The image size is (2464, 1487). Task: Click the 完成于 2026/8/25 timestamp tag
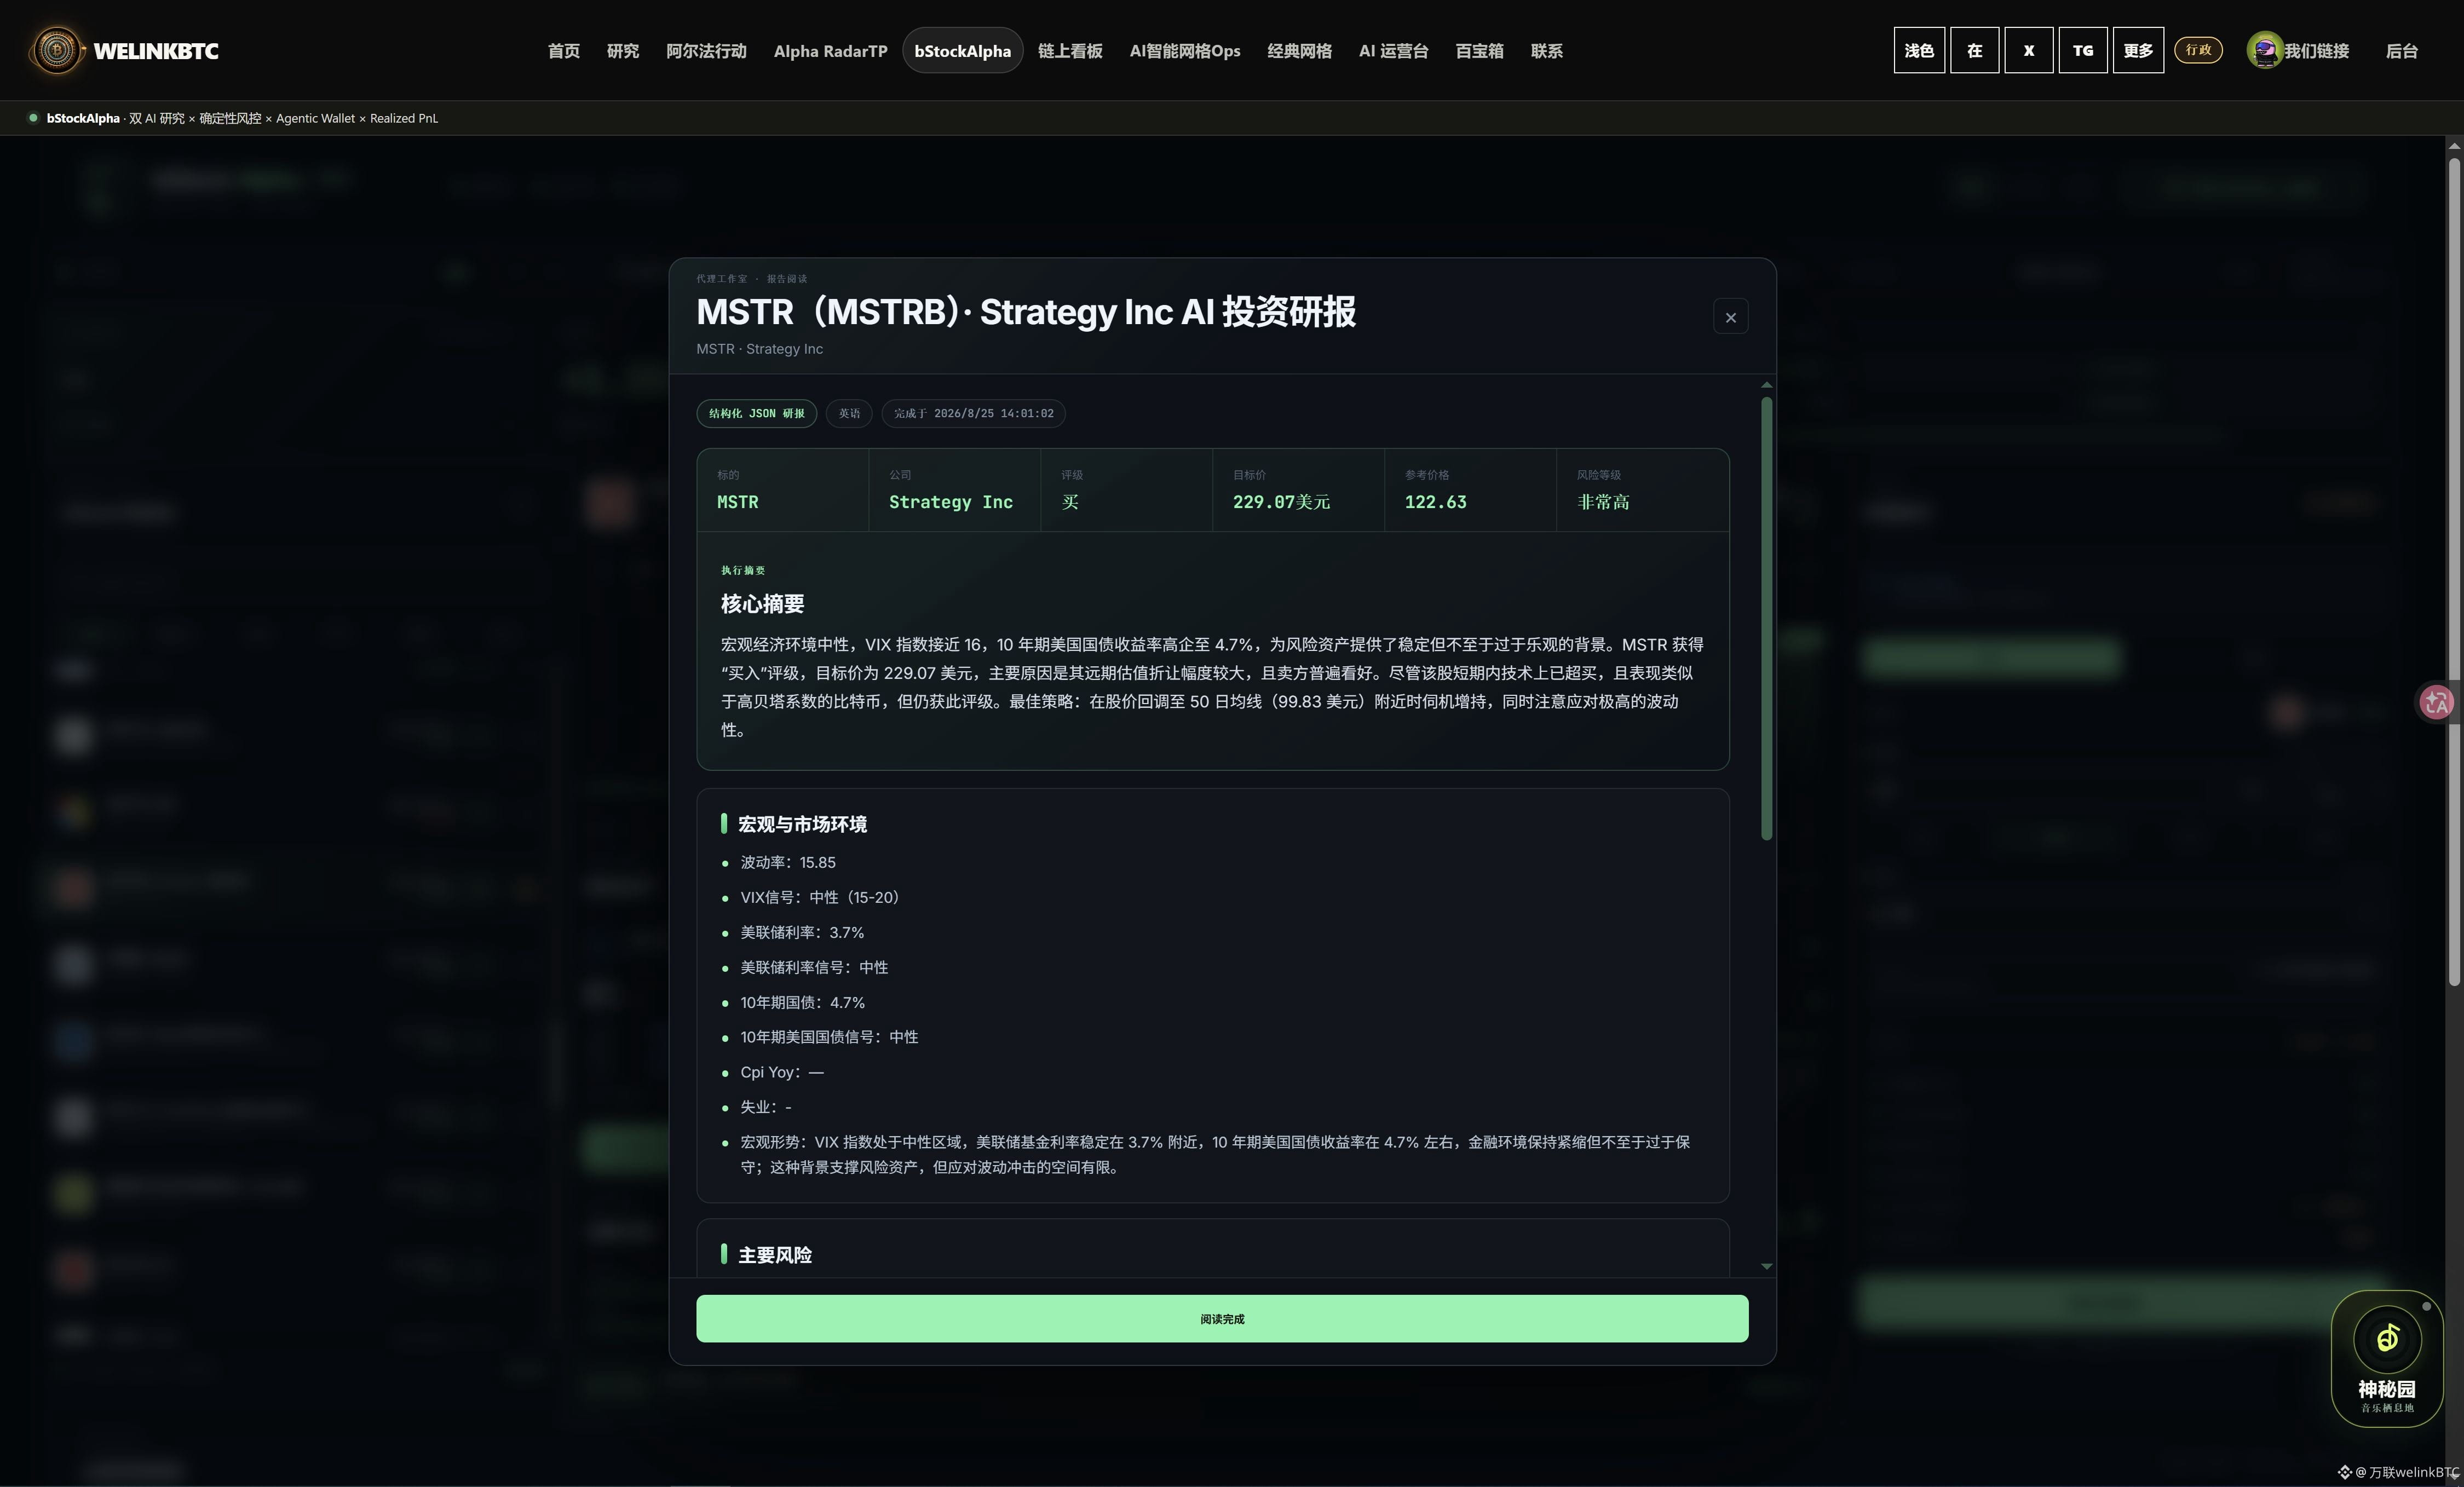coord(973,413)
